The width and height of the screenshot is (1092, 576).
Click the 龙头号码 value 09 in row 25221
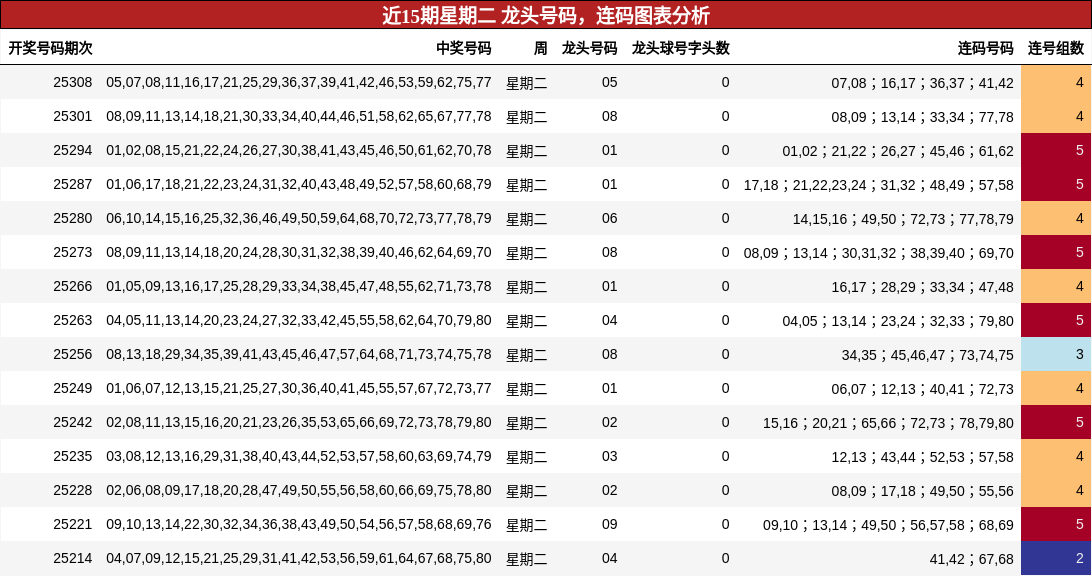pos(609,524)
